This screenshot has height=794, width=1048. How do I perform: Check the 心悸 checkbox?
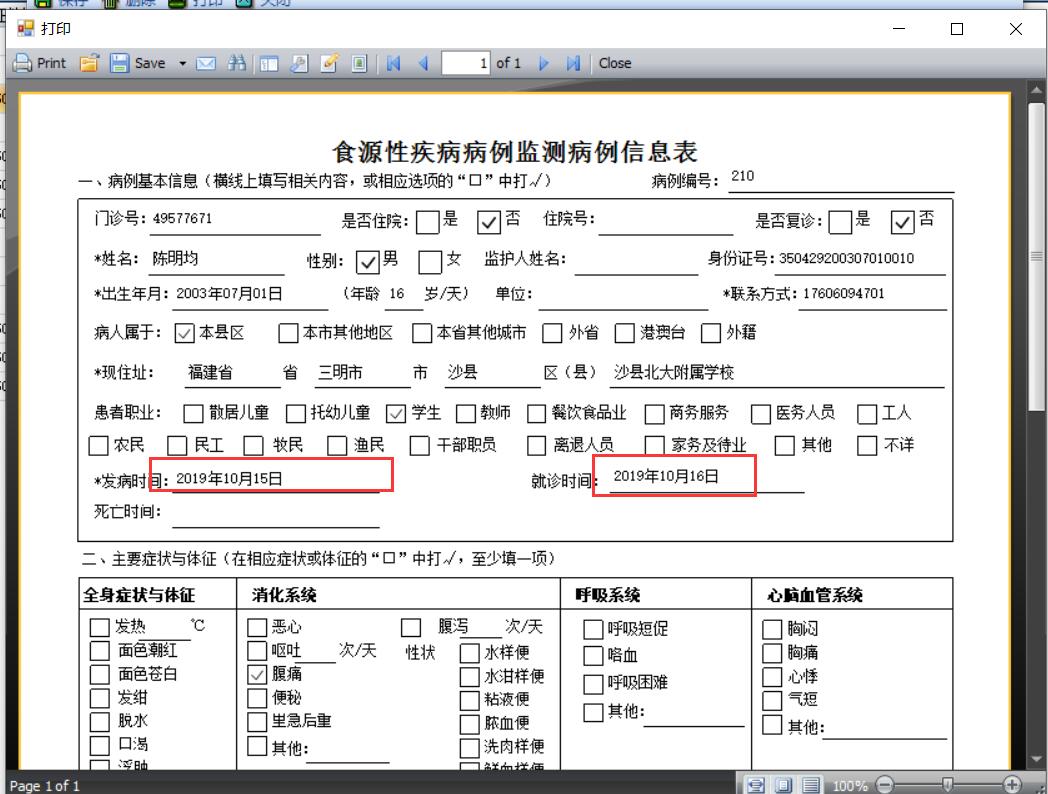tap(772, 676)
